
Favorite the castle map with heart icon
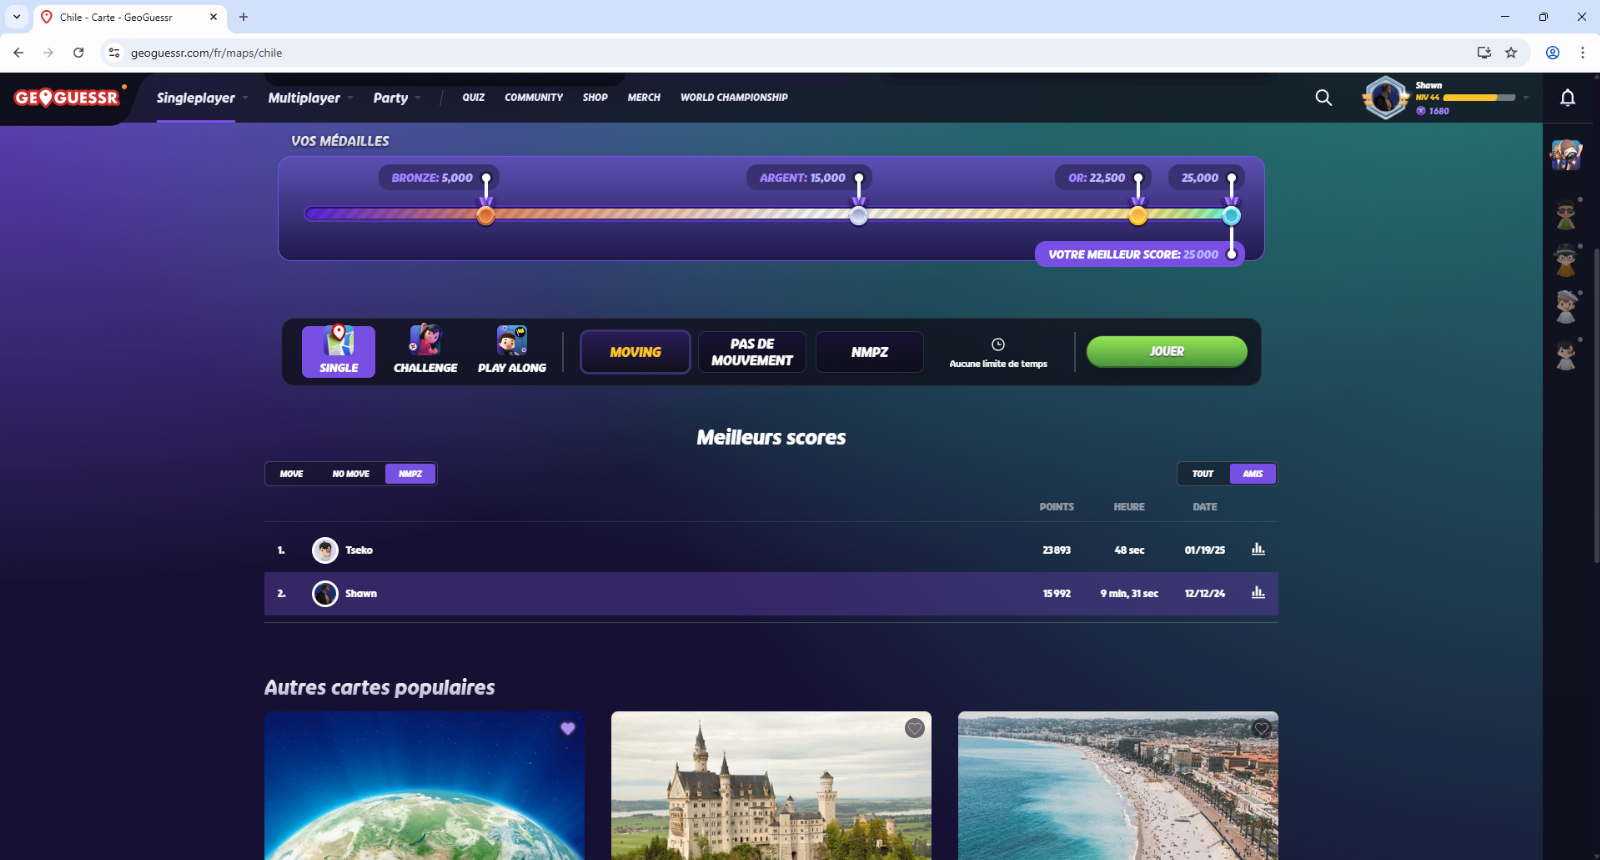(x=914, y=728)
